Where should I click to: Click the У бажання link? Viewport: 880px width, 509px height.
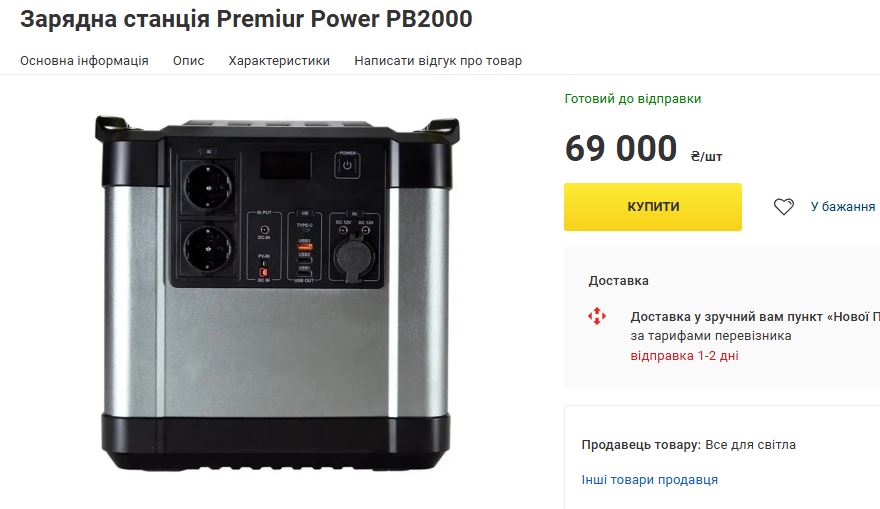coord(842,207)
